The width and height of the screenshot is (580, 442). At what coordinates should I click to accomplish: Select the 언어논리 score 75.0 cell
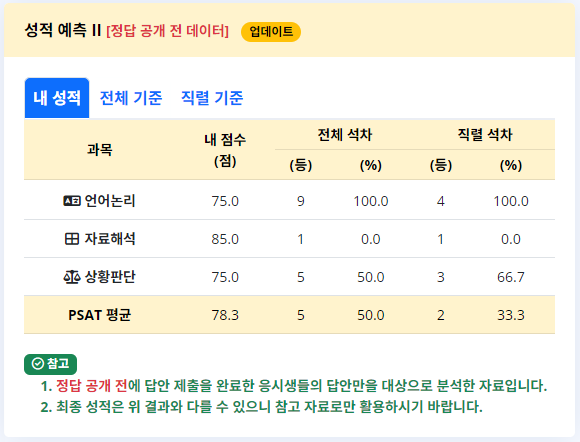[x=225, y=201]
